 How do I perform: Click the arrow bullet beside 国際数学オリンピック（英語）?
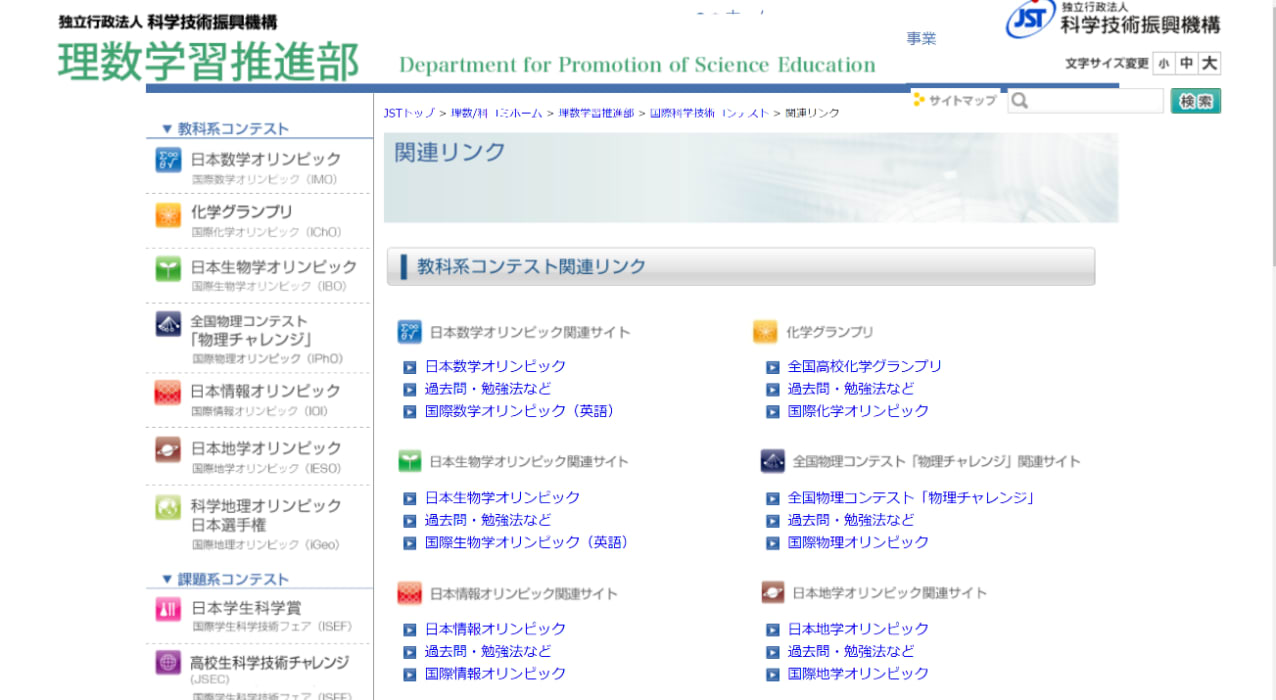[x=410, y=411]
